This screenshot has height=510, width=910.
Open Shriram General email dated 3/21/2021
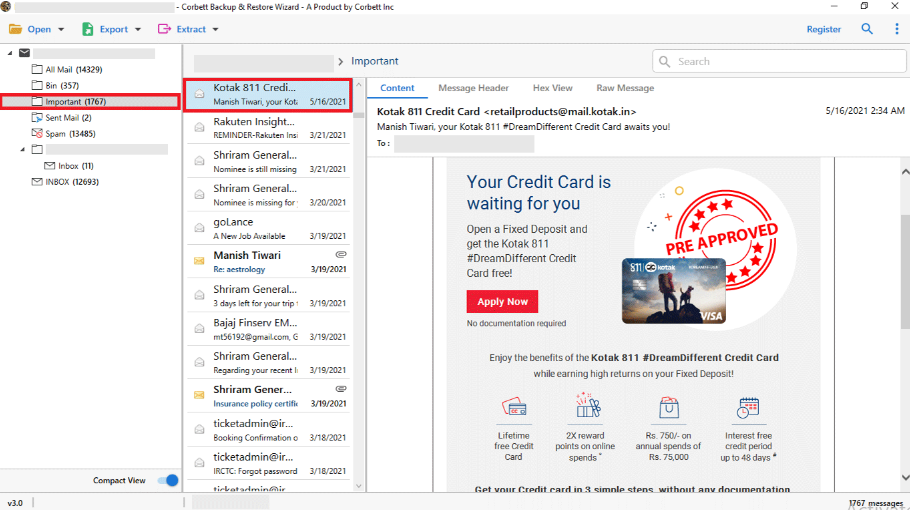pyautogui.click(x=268, y=162)
